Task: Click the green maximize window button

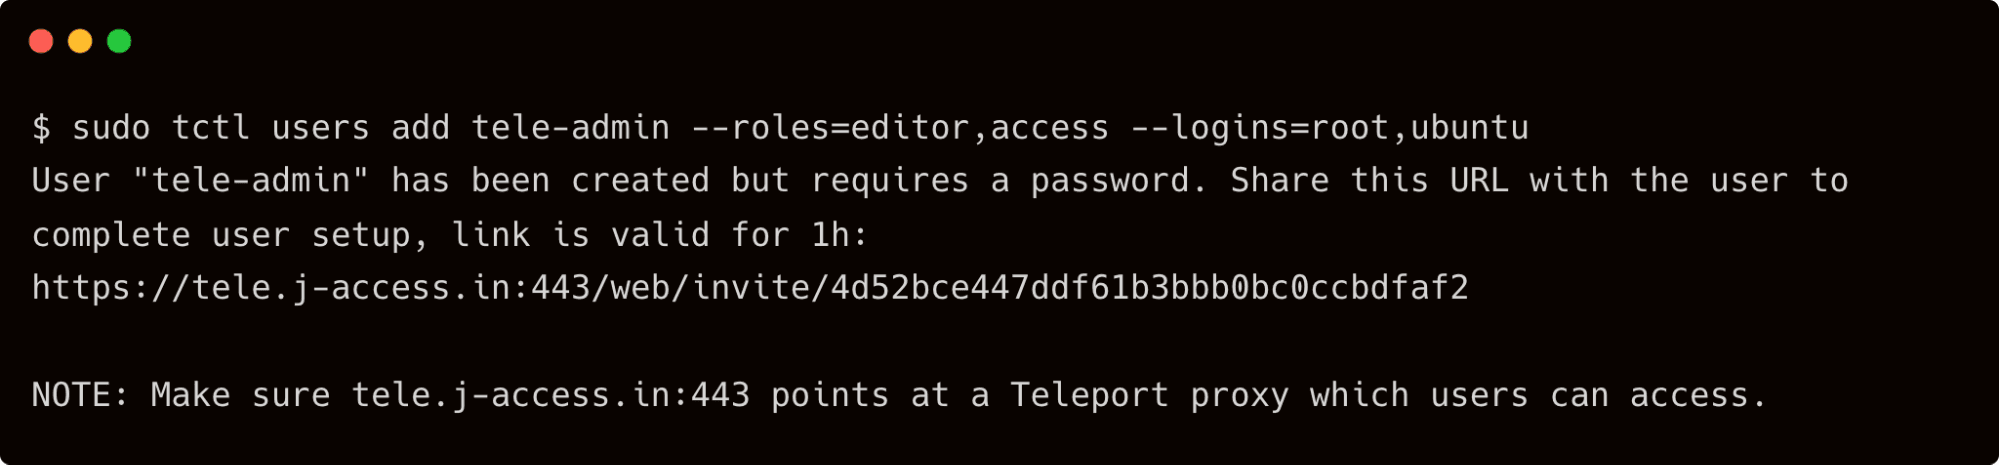Action: (x=119, y=41)
